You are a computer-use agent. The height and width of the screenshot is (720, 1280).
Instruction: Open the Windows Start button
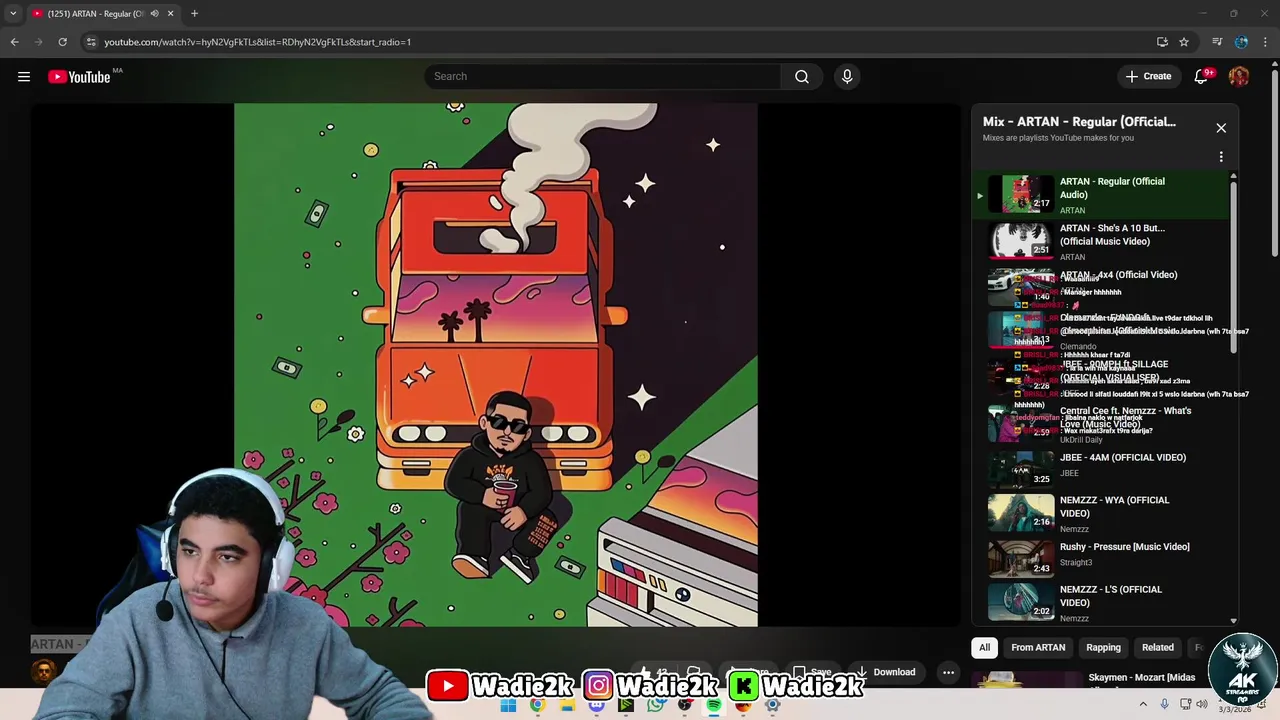click(x=508, y=705)
